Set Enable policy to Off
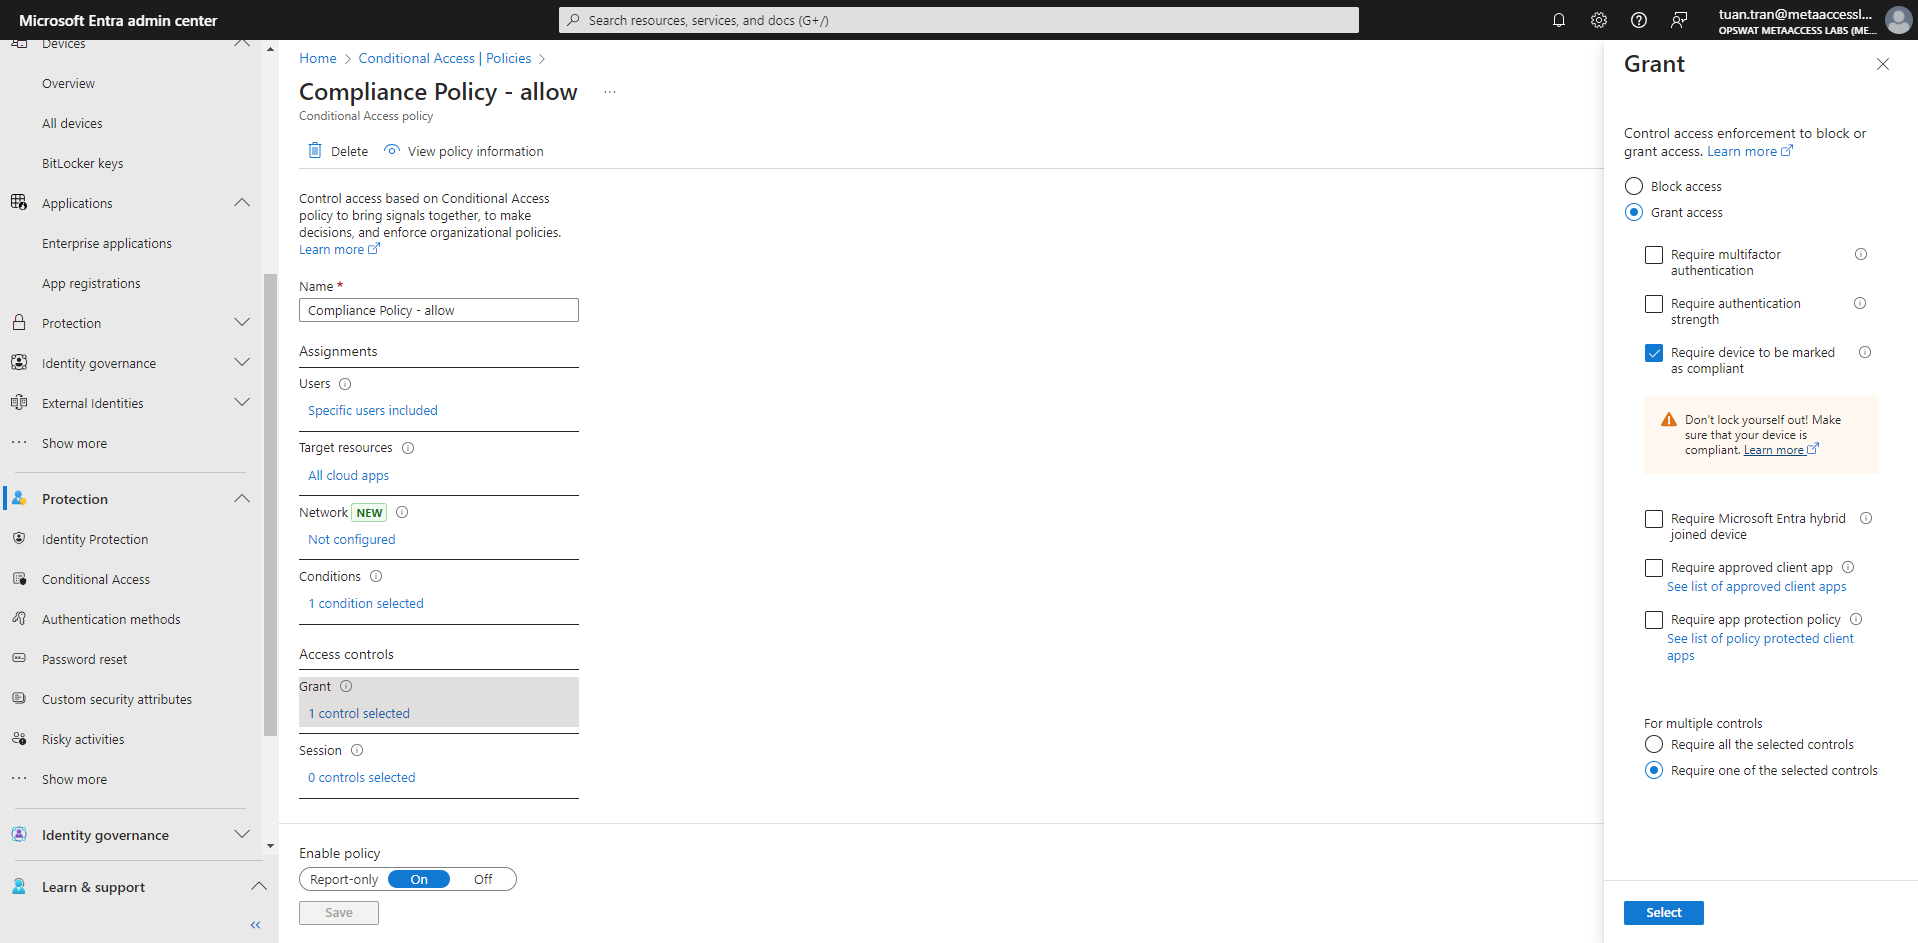The width and height of the screenshot is (1918, 943). [x=483, y=879]
